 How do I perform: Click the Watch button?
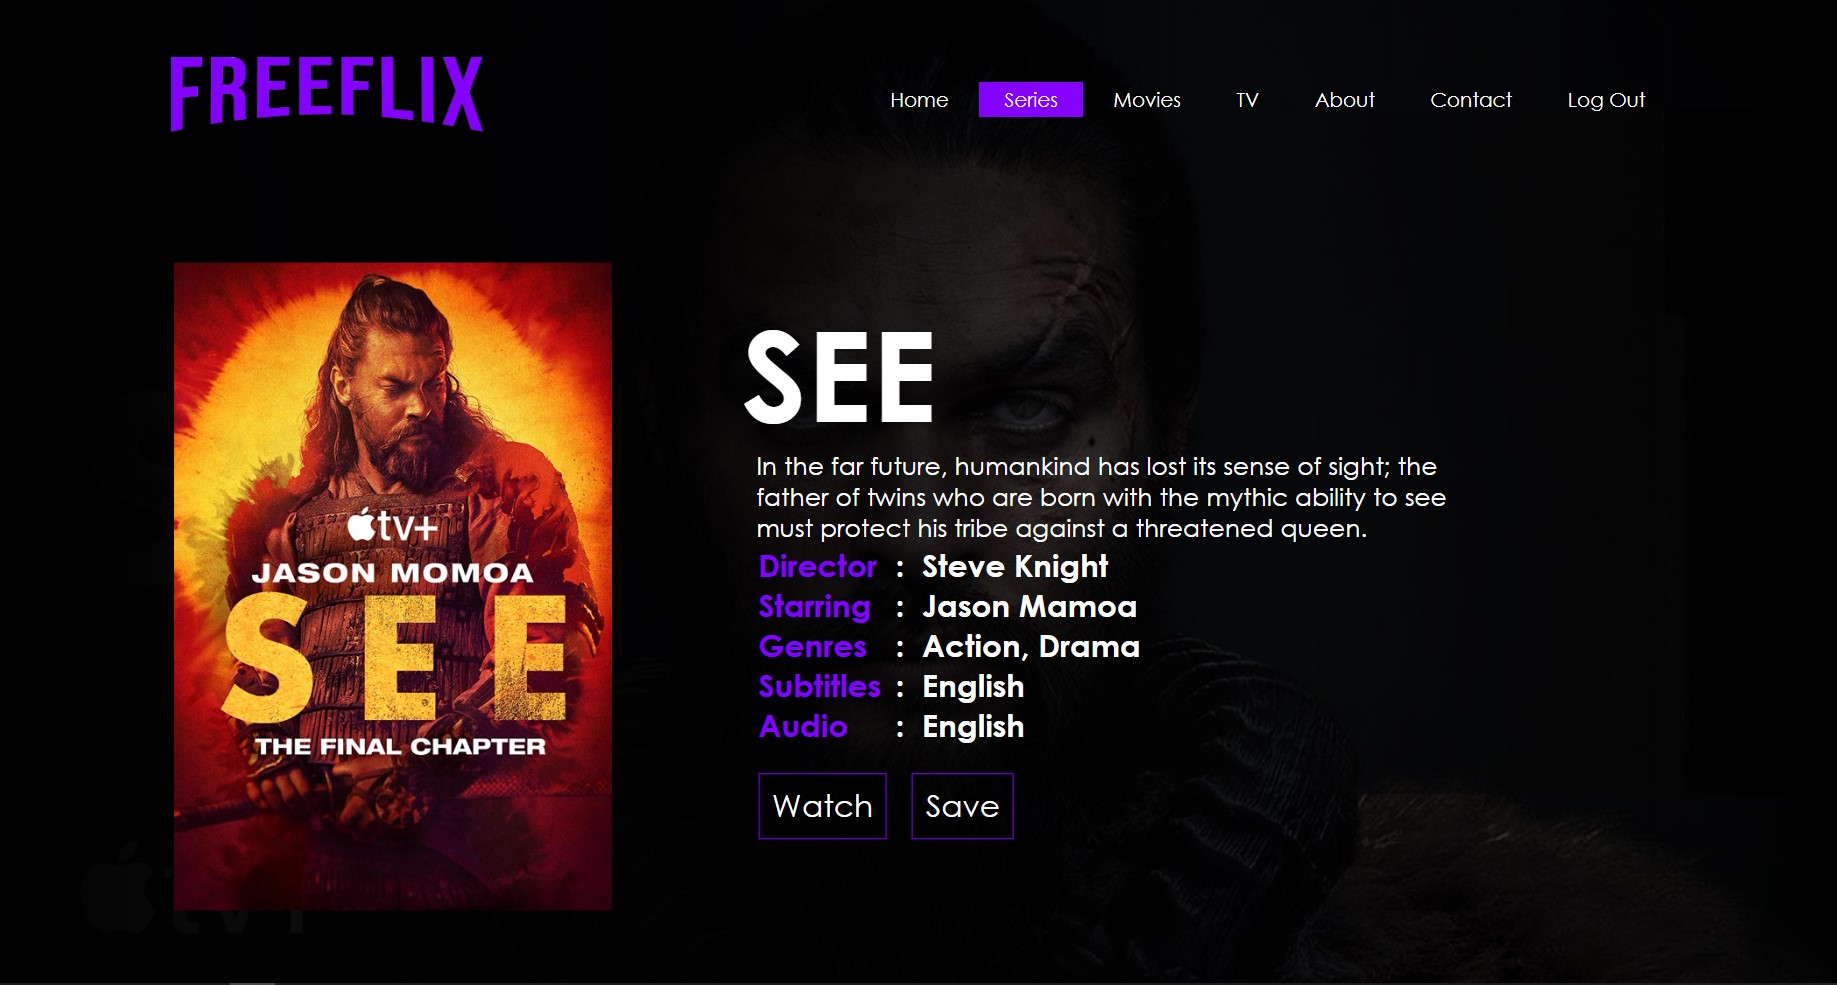pyautogui.click(x=822, y=806)
